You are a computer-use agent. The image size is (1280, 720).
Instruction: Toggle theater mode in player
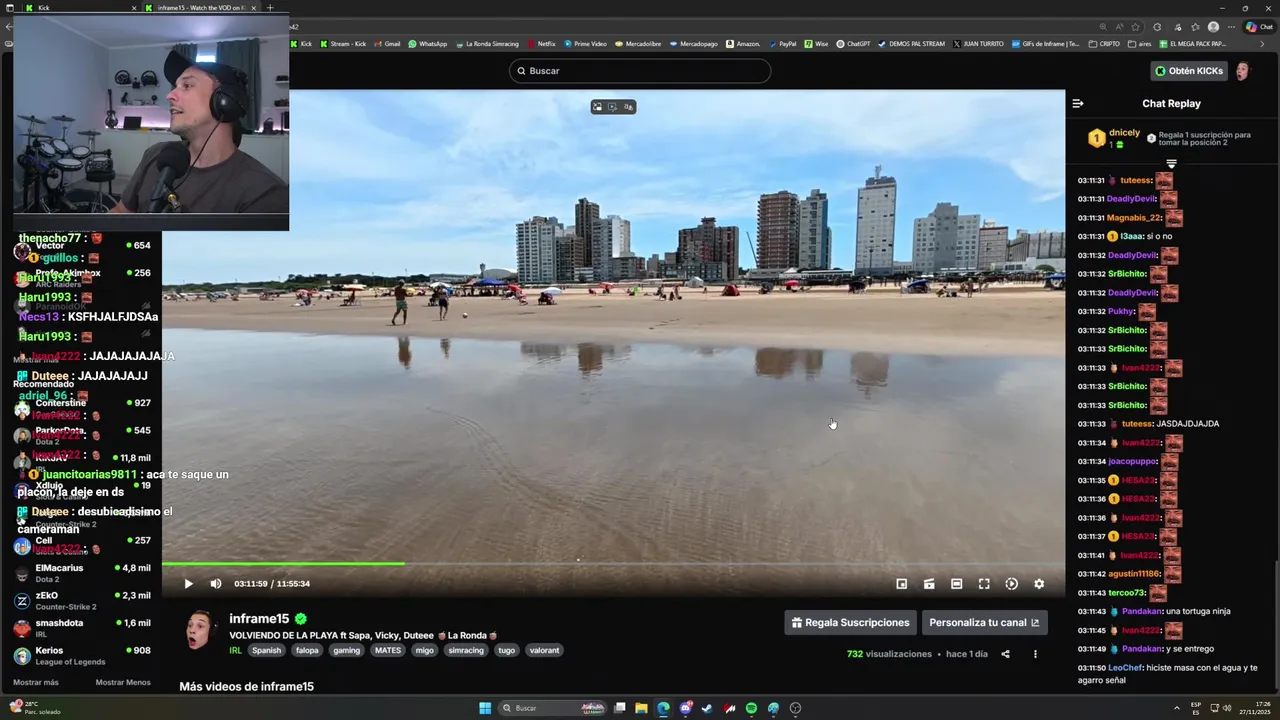(x=956, y=584)
